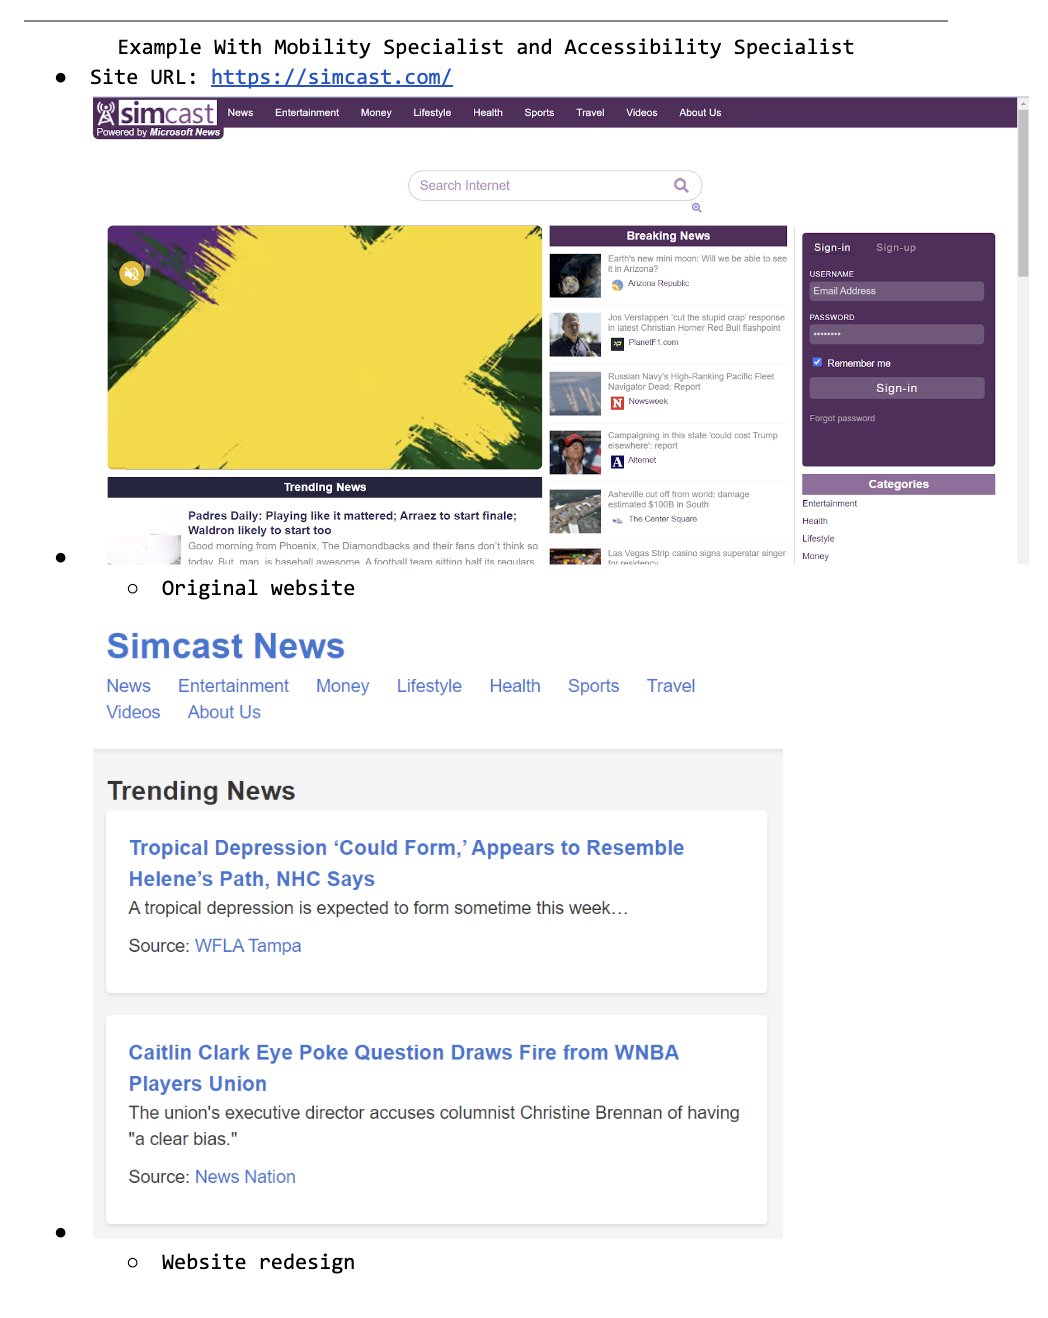
Task: Open About Us in the redesigned navigation
Action: (x=224, y=712)
